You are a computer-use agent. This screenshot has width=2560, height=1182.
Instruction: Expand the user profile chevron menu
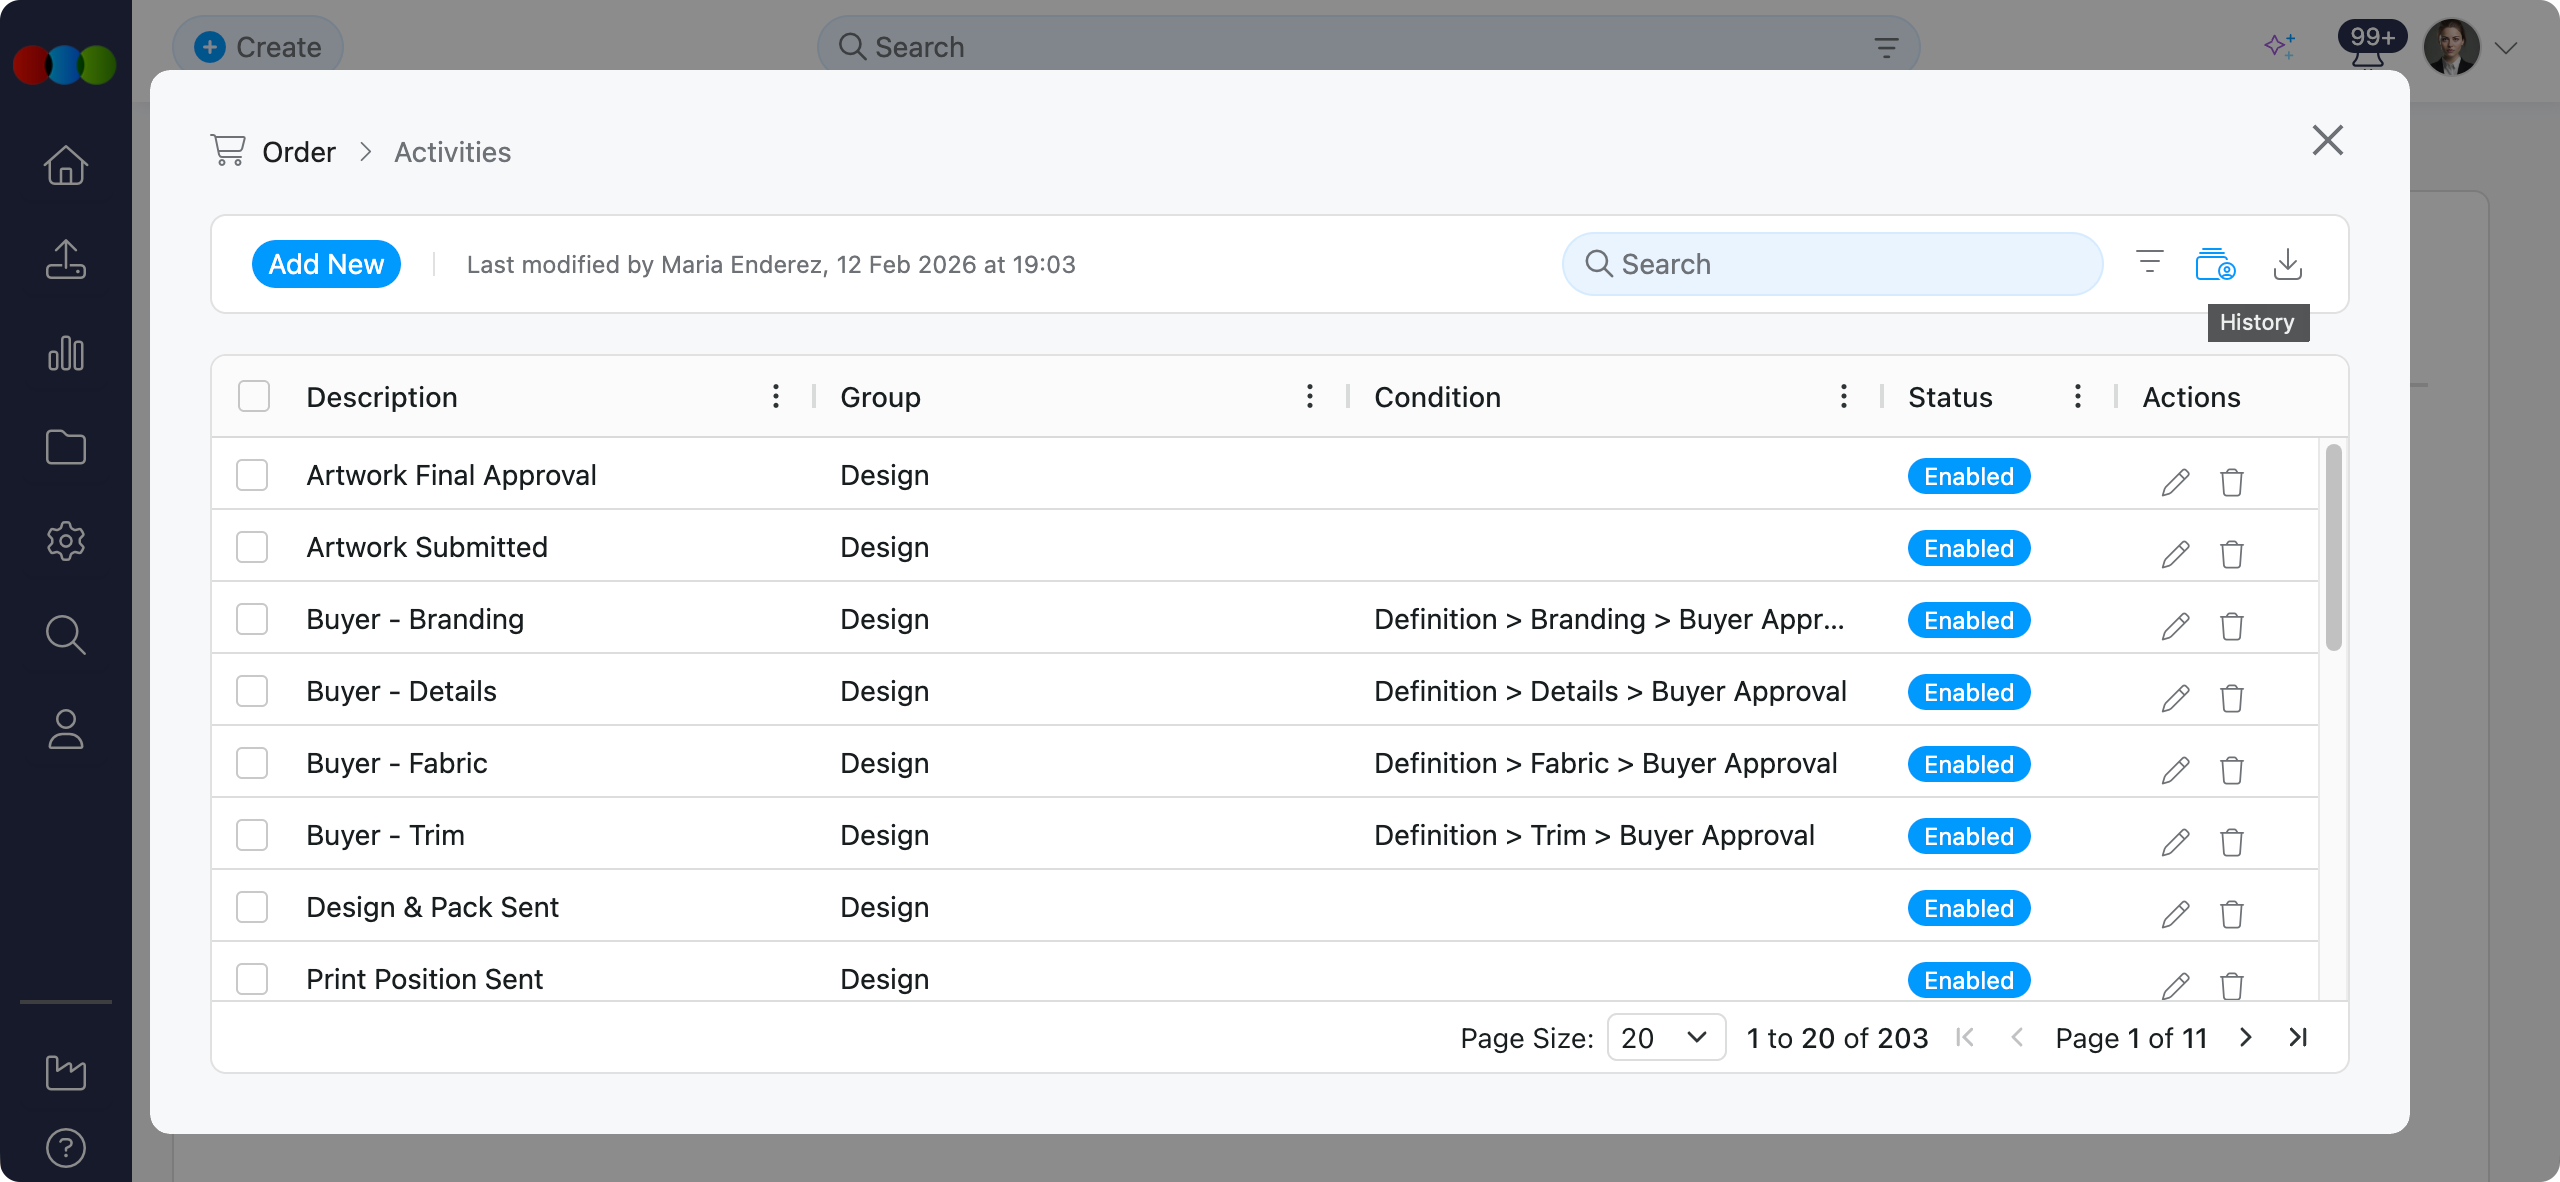pyautogui.click(x=2505, y=48)
